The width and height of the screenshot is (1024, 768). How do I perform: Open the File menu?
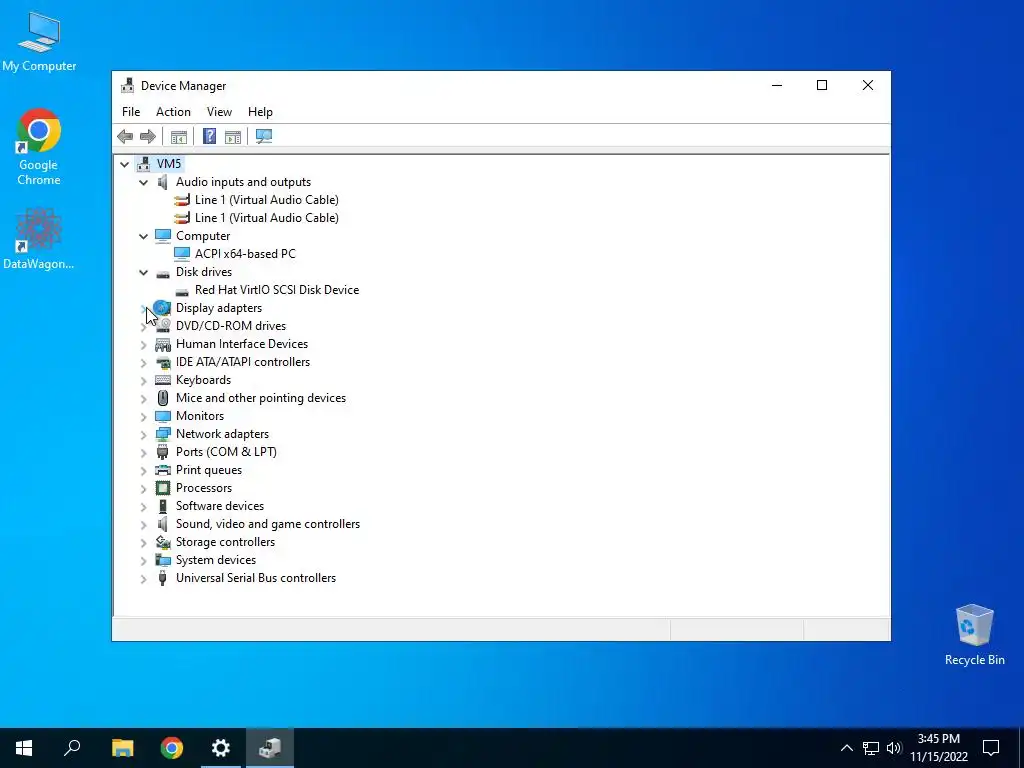tap(131, 112)
